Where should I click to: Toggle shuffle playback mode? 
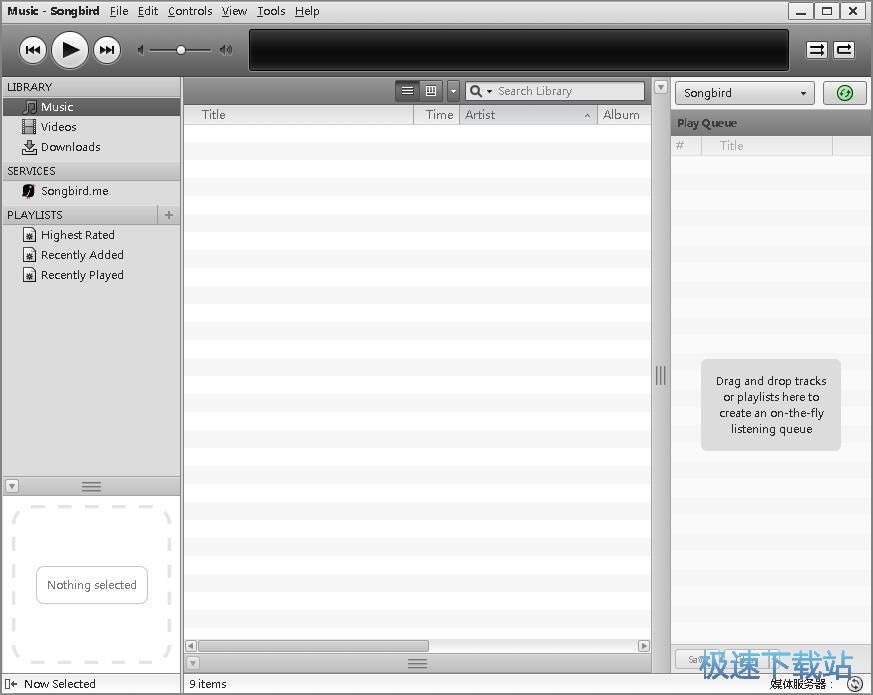[817, 50]
